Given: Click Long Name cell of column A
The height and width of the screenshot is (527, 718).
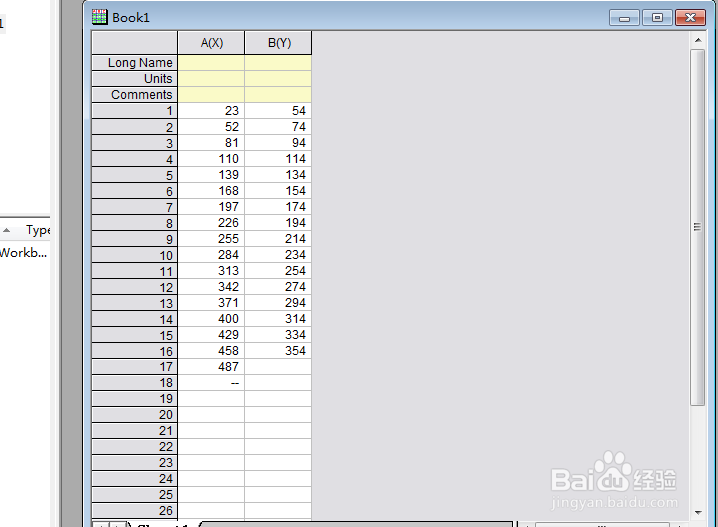Looking at the screenshot, I should pos(211,63).
